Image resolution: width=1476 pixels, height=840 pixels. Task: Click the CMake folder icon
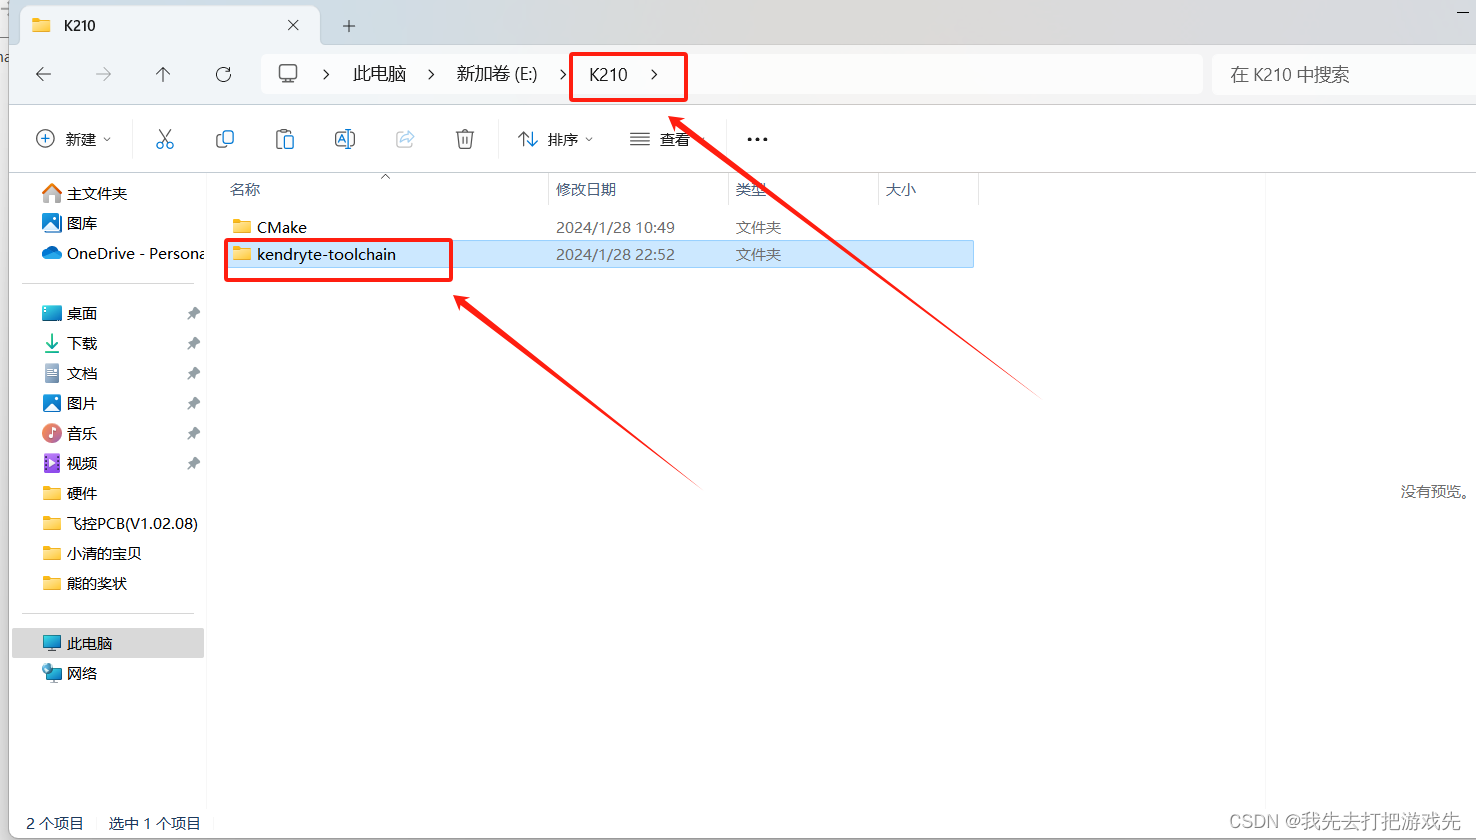tap(242, 226)
